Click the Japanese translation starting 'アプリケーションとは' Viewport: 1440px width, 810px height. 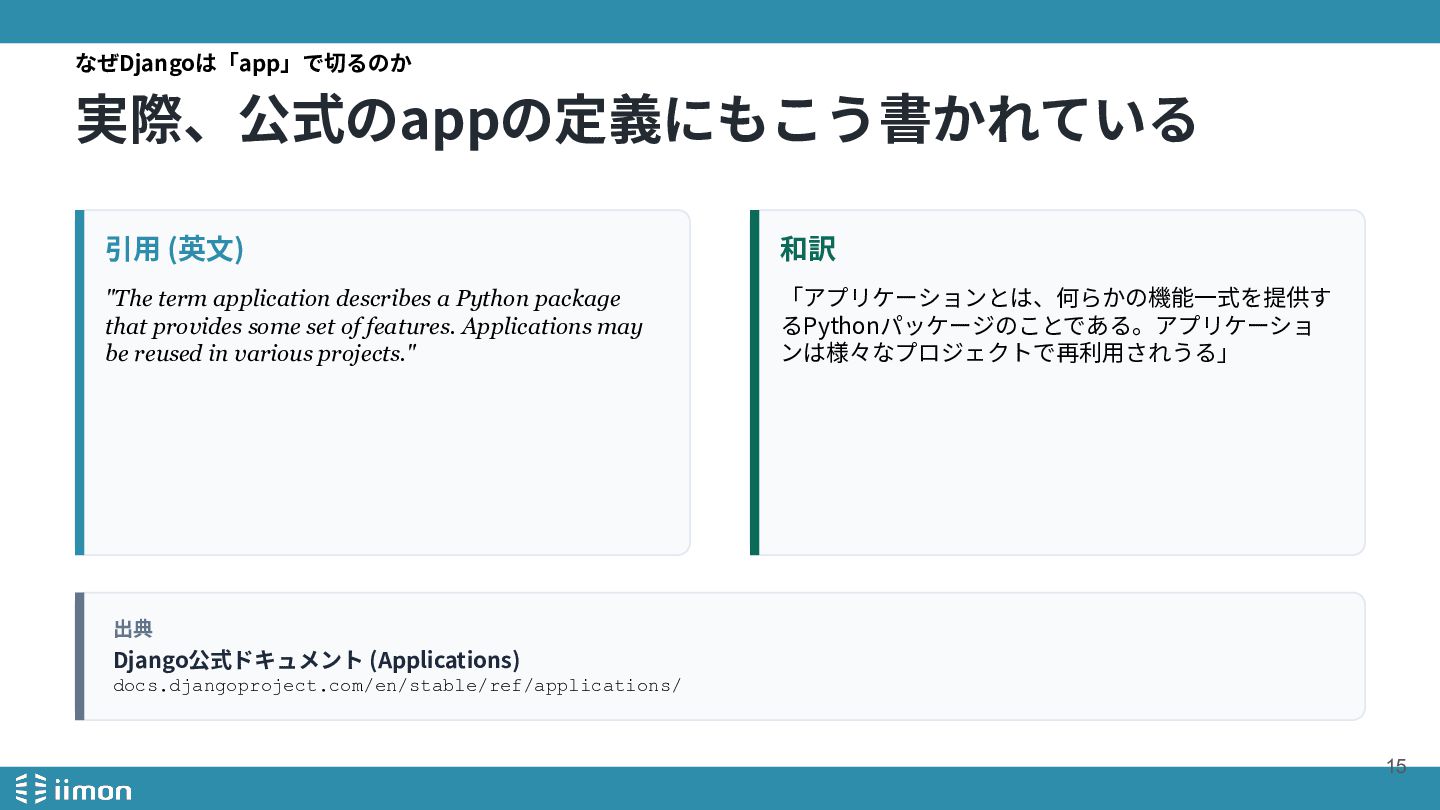[x=1055, y=326]
